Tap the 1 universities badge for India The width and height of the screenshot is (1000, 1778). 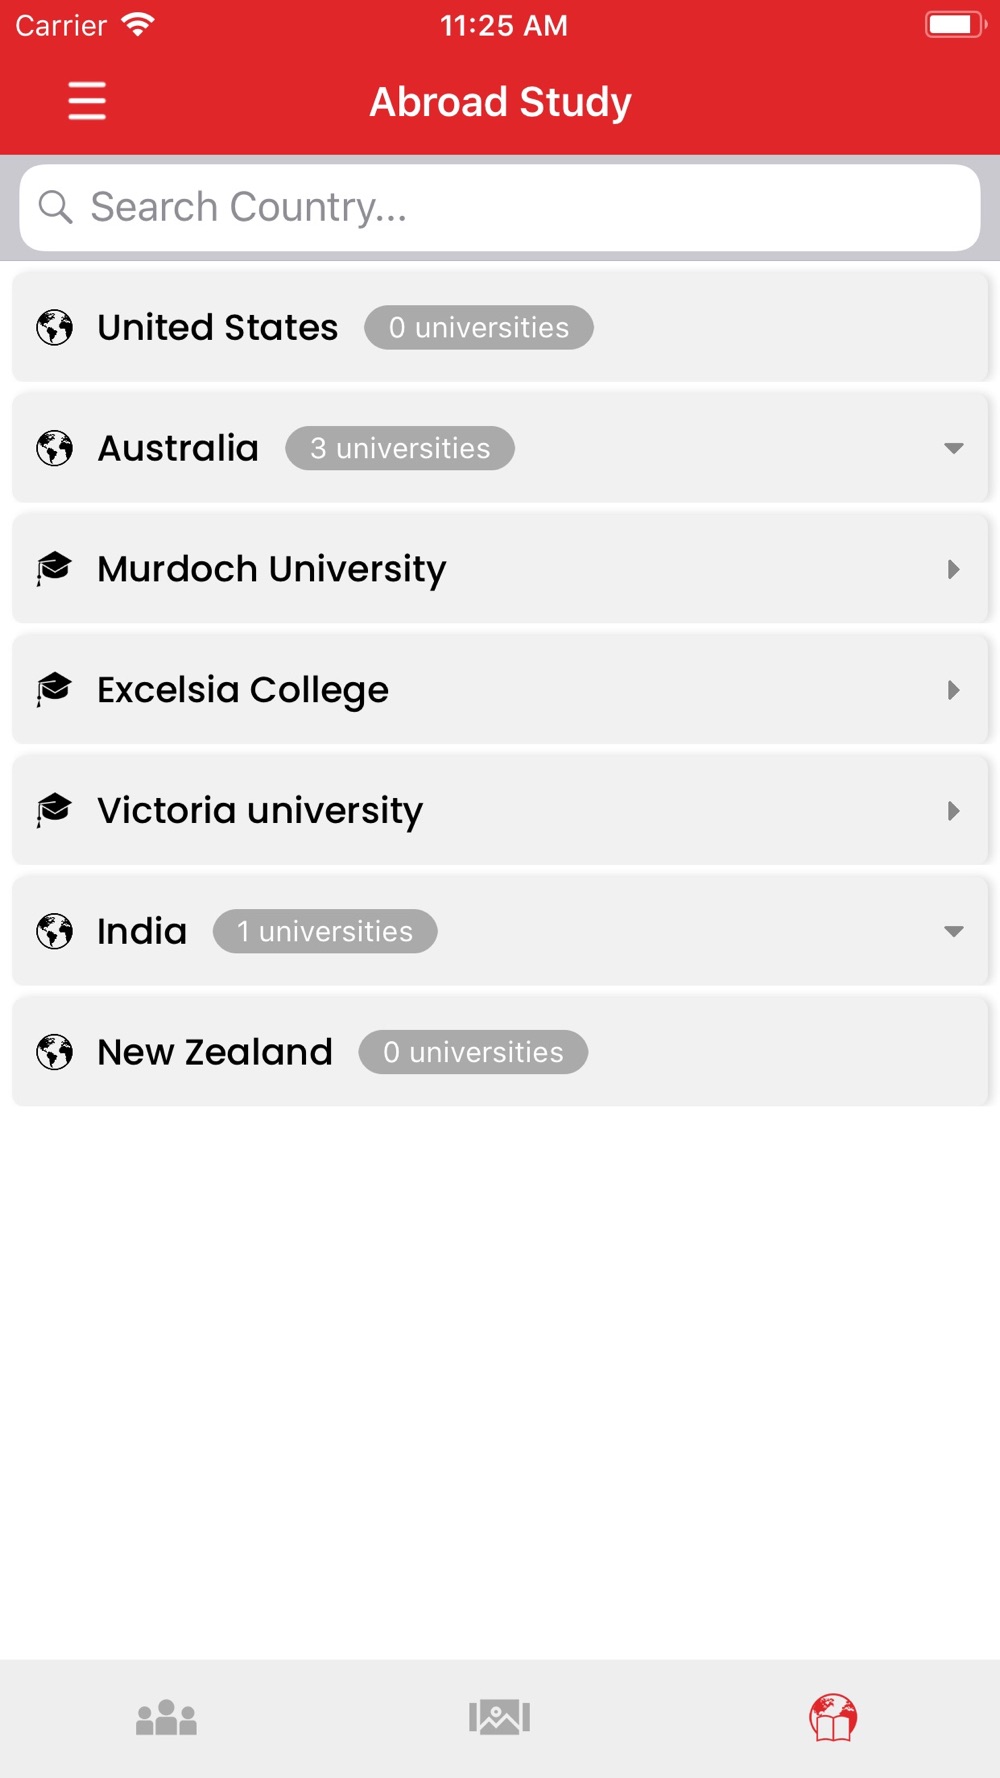(x=325, y=931)
